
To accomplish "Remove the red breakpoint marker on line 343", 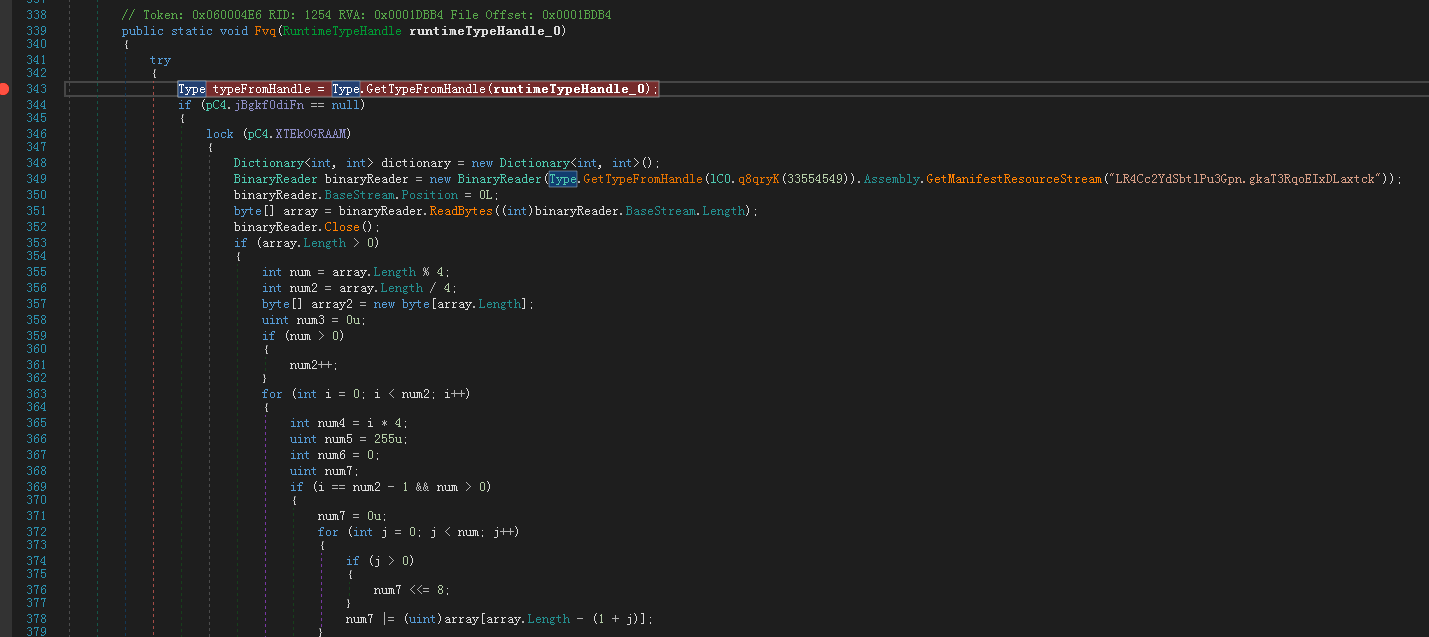I will click(x=4, y=89).
